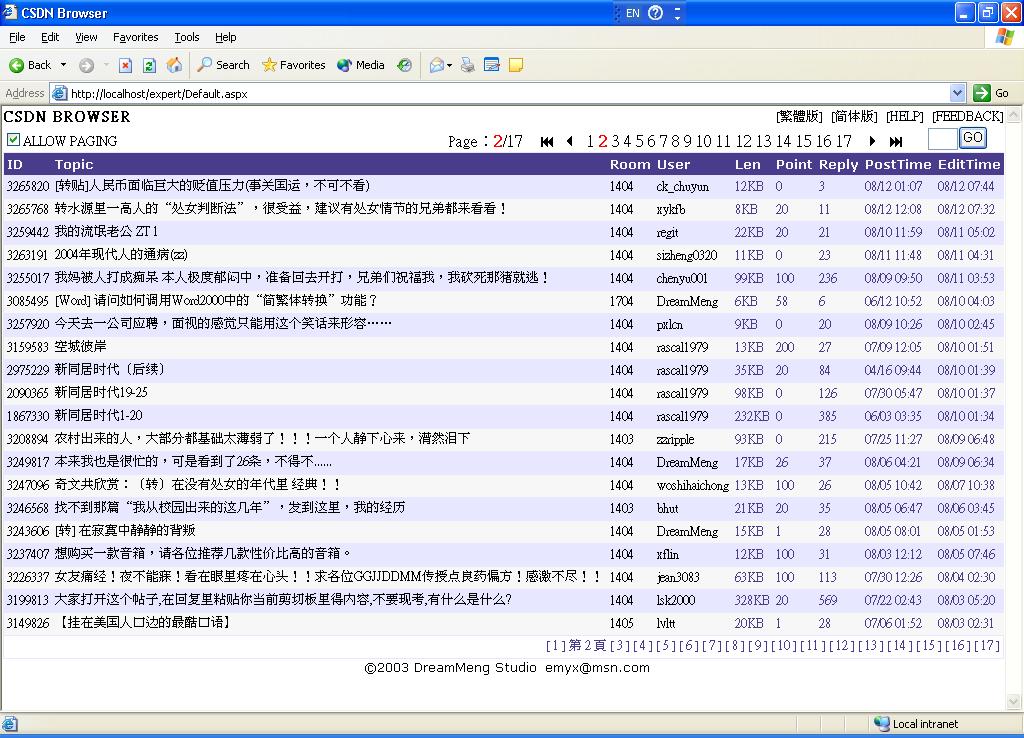Open the Back history dropdown arrow

click(x=63, y=65)
